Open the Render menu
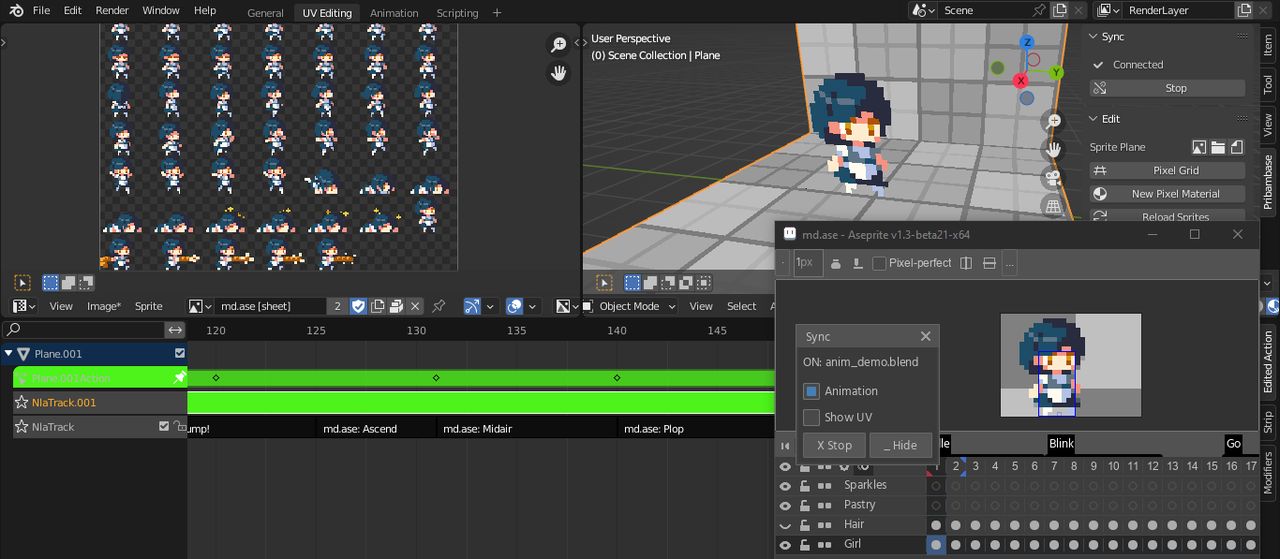Screen dimensions: 1280x559 point(112,11)
